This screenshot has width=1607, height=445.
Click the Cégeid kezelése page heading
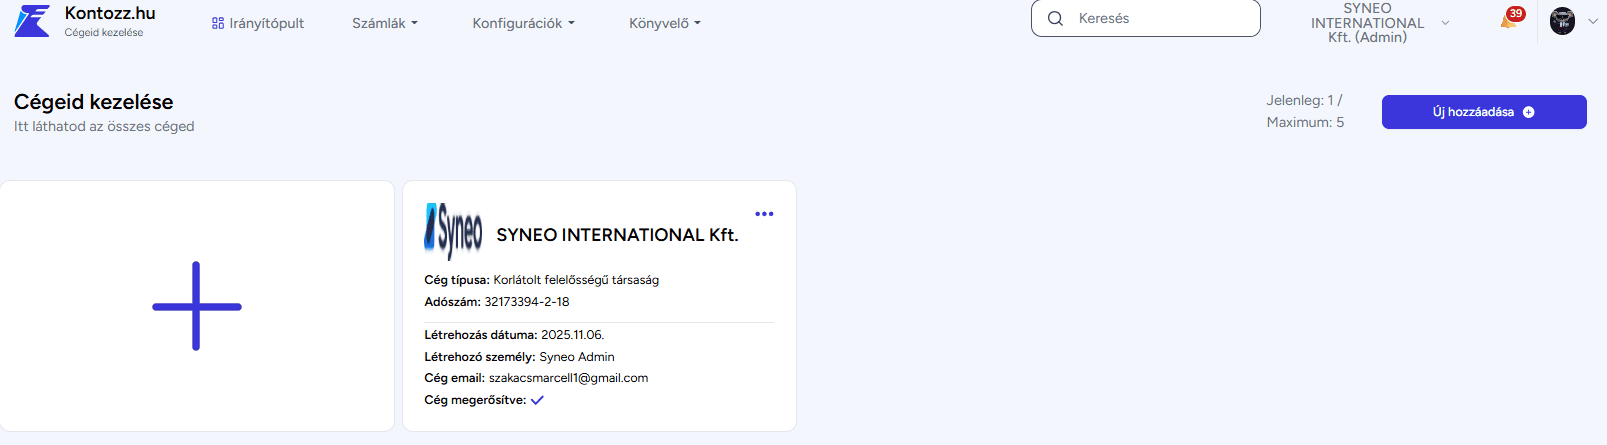[x=94, y=102]
